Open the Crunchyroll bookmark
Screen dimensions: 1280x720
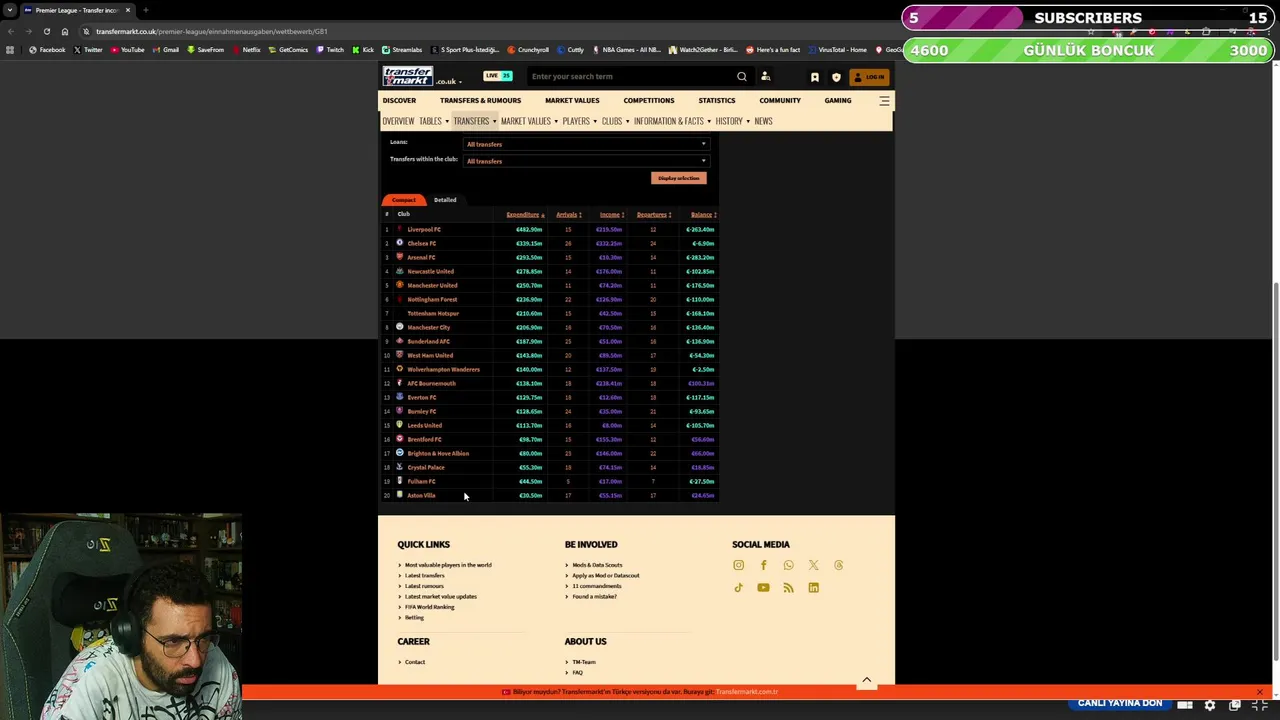point(528,50)
